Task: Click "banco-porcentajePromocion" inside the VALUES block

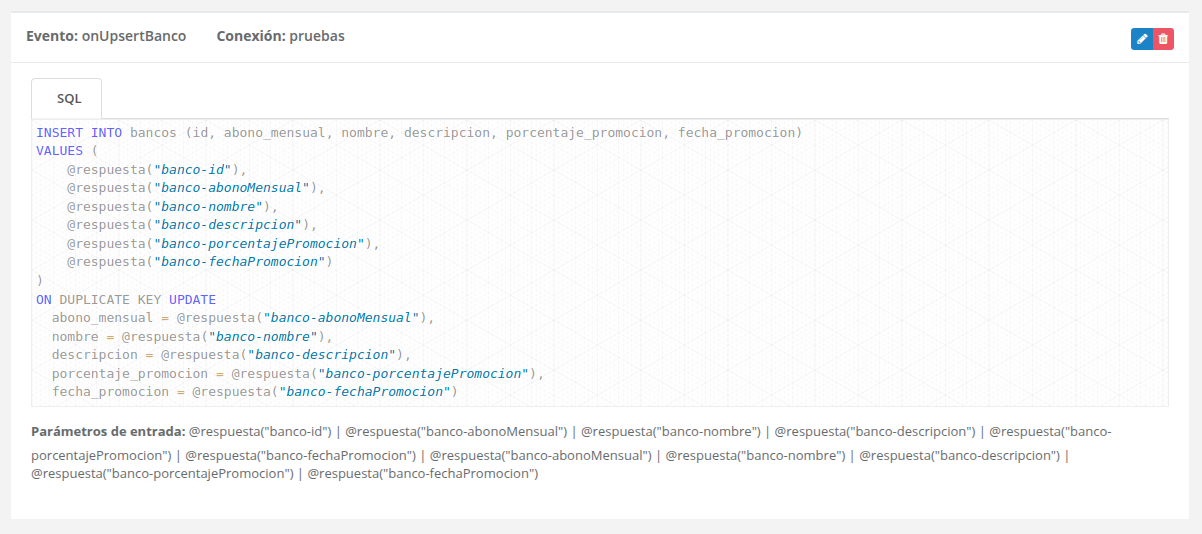Action: tap(258, 243)
